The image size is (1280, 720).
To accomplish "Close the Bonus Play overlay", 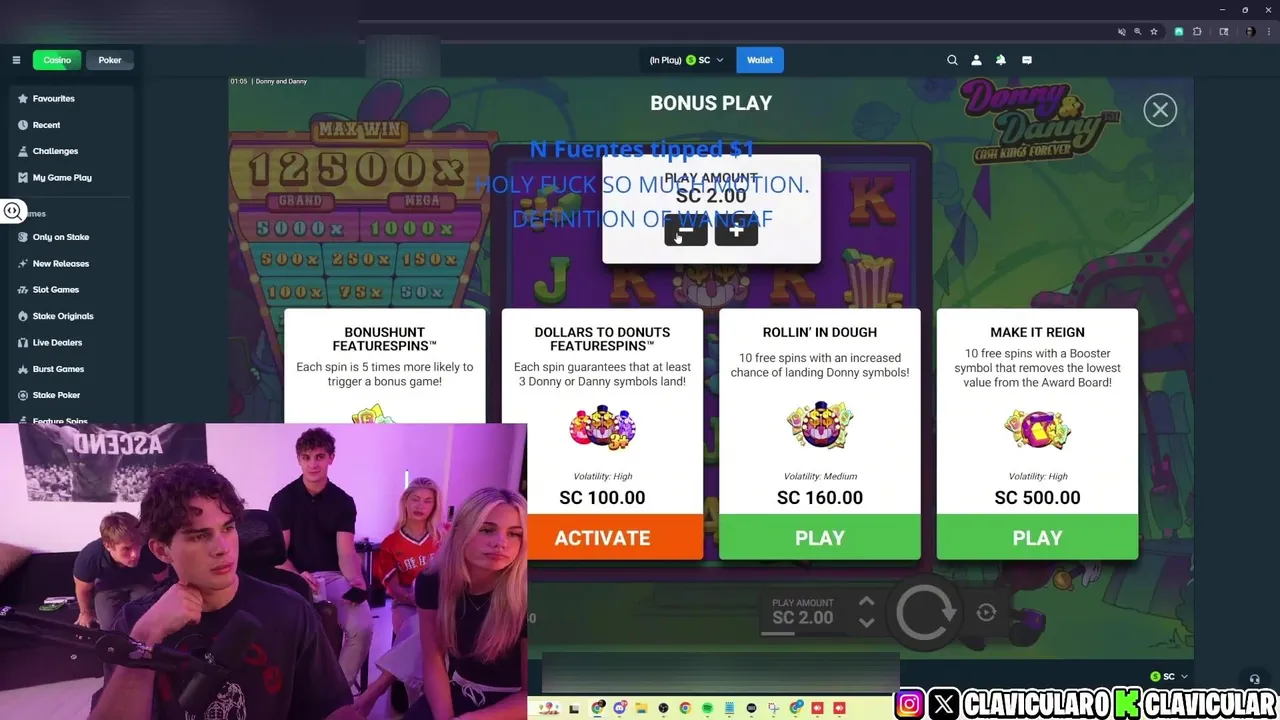I will (1160, 110).
